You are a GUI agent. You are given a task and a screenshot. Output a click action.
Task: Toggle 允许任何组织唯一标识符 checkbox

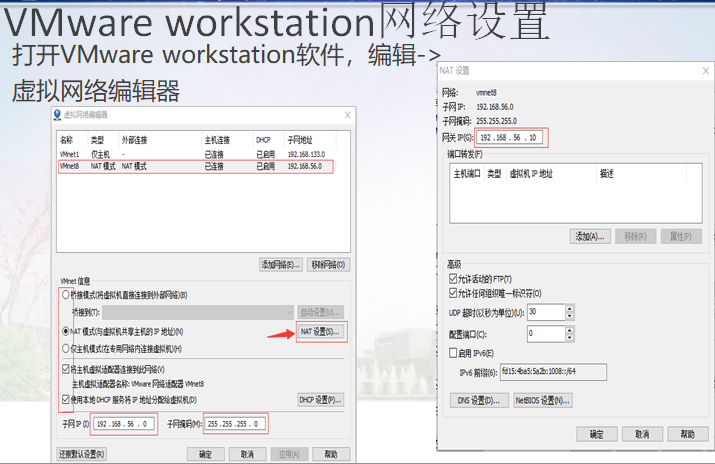coord(453,293)
